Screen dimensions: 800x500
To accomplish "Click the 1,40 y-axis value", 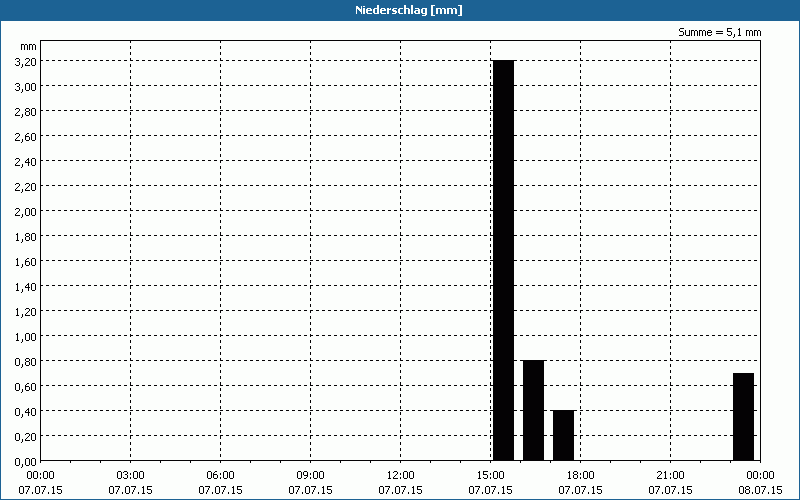I will pos(26,286).
